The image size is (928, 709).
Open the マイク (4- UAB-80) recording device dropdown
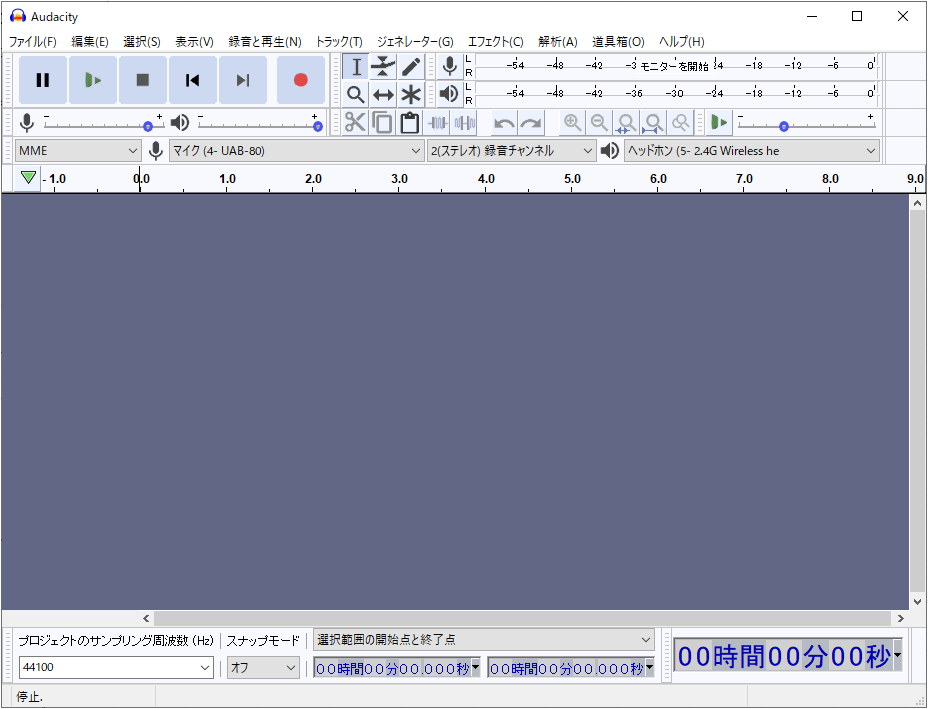tap(297, 151)
